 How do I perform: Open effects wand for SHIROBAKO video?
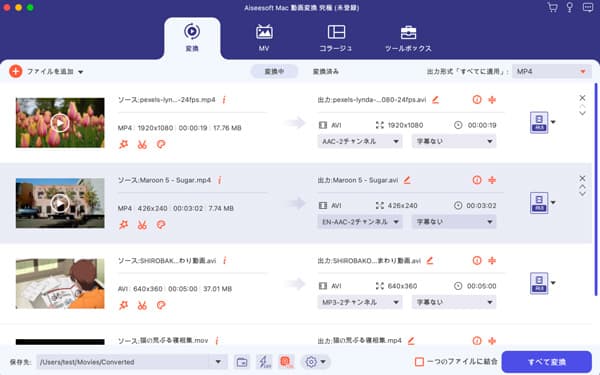click(123, 305)
